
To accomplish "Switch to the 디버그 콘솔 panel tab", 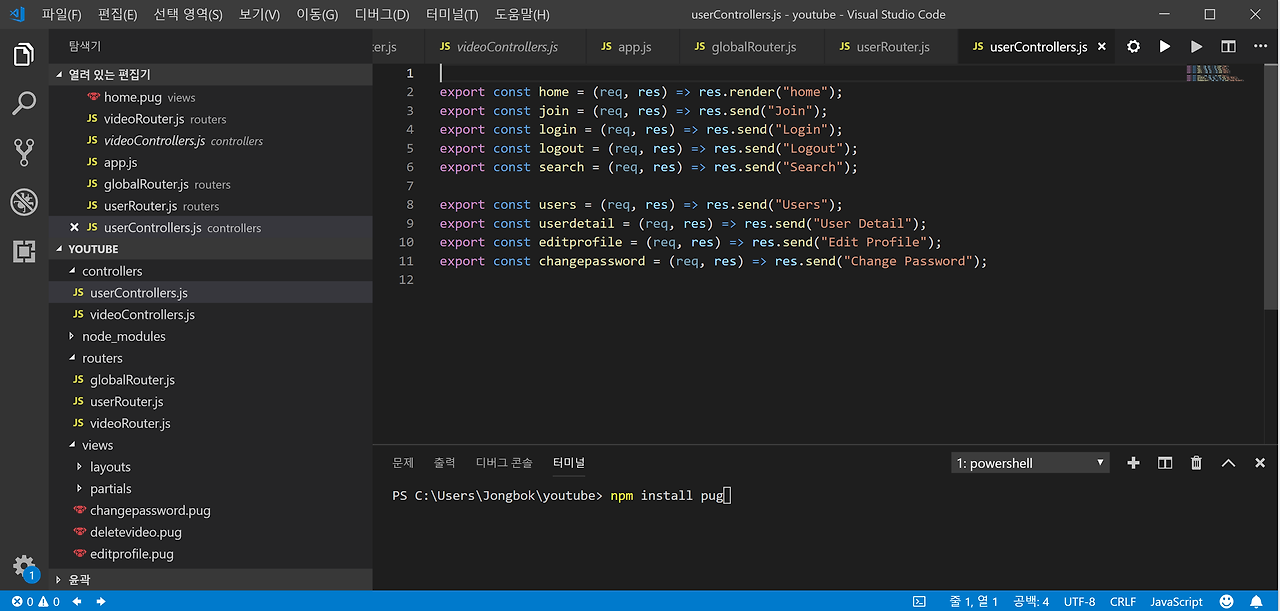I will coord(504,463).
